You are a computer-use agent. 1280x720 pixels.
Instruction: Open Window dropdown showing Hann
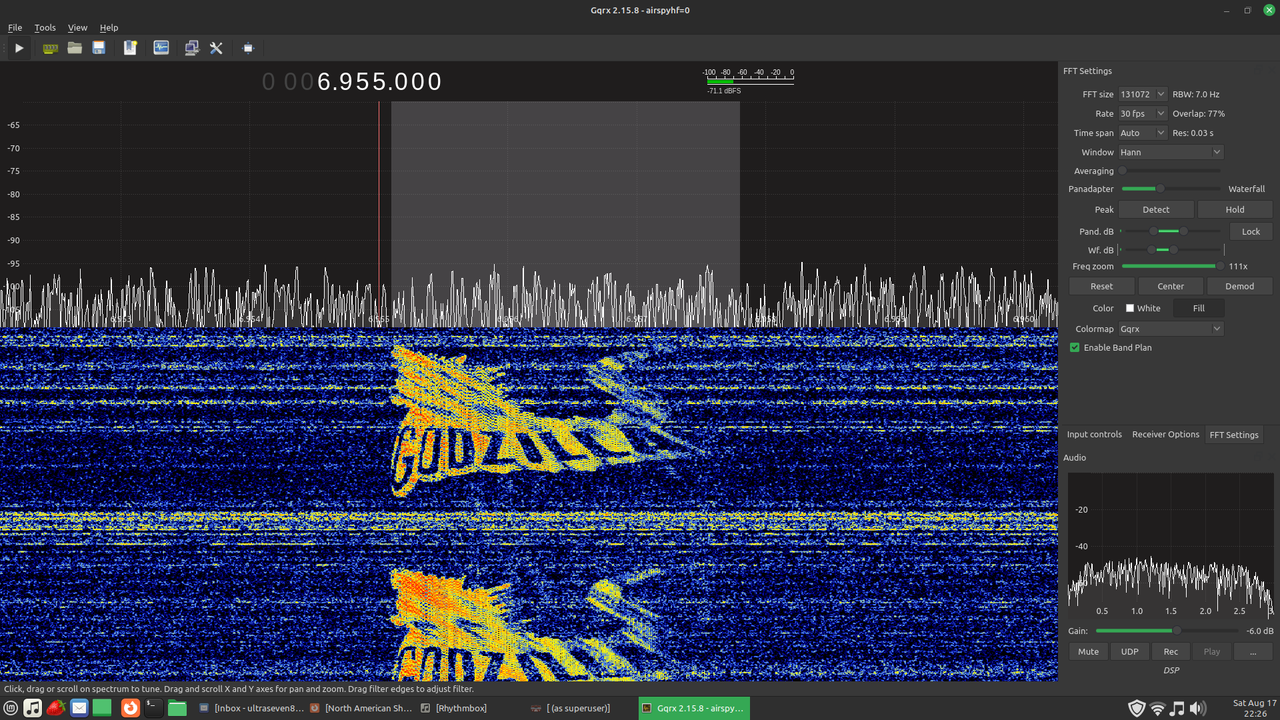pos(1171,152)
